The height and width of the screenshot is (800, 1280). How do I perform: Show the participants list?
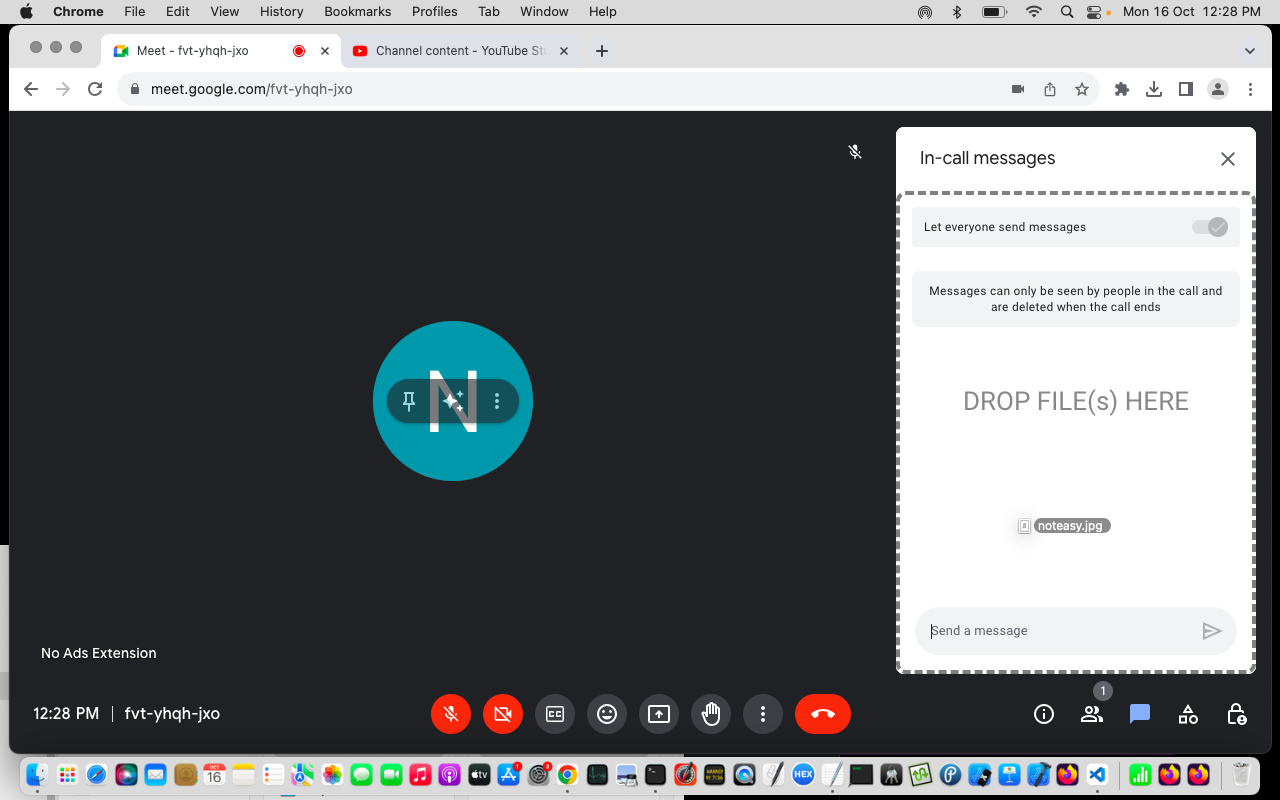click(x=1091, y=714)
